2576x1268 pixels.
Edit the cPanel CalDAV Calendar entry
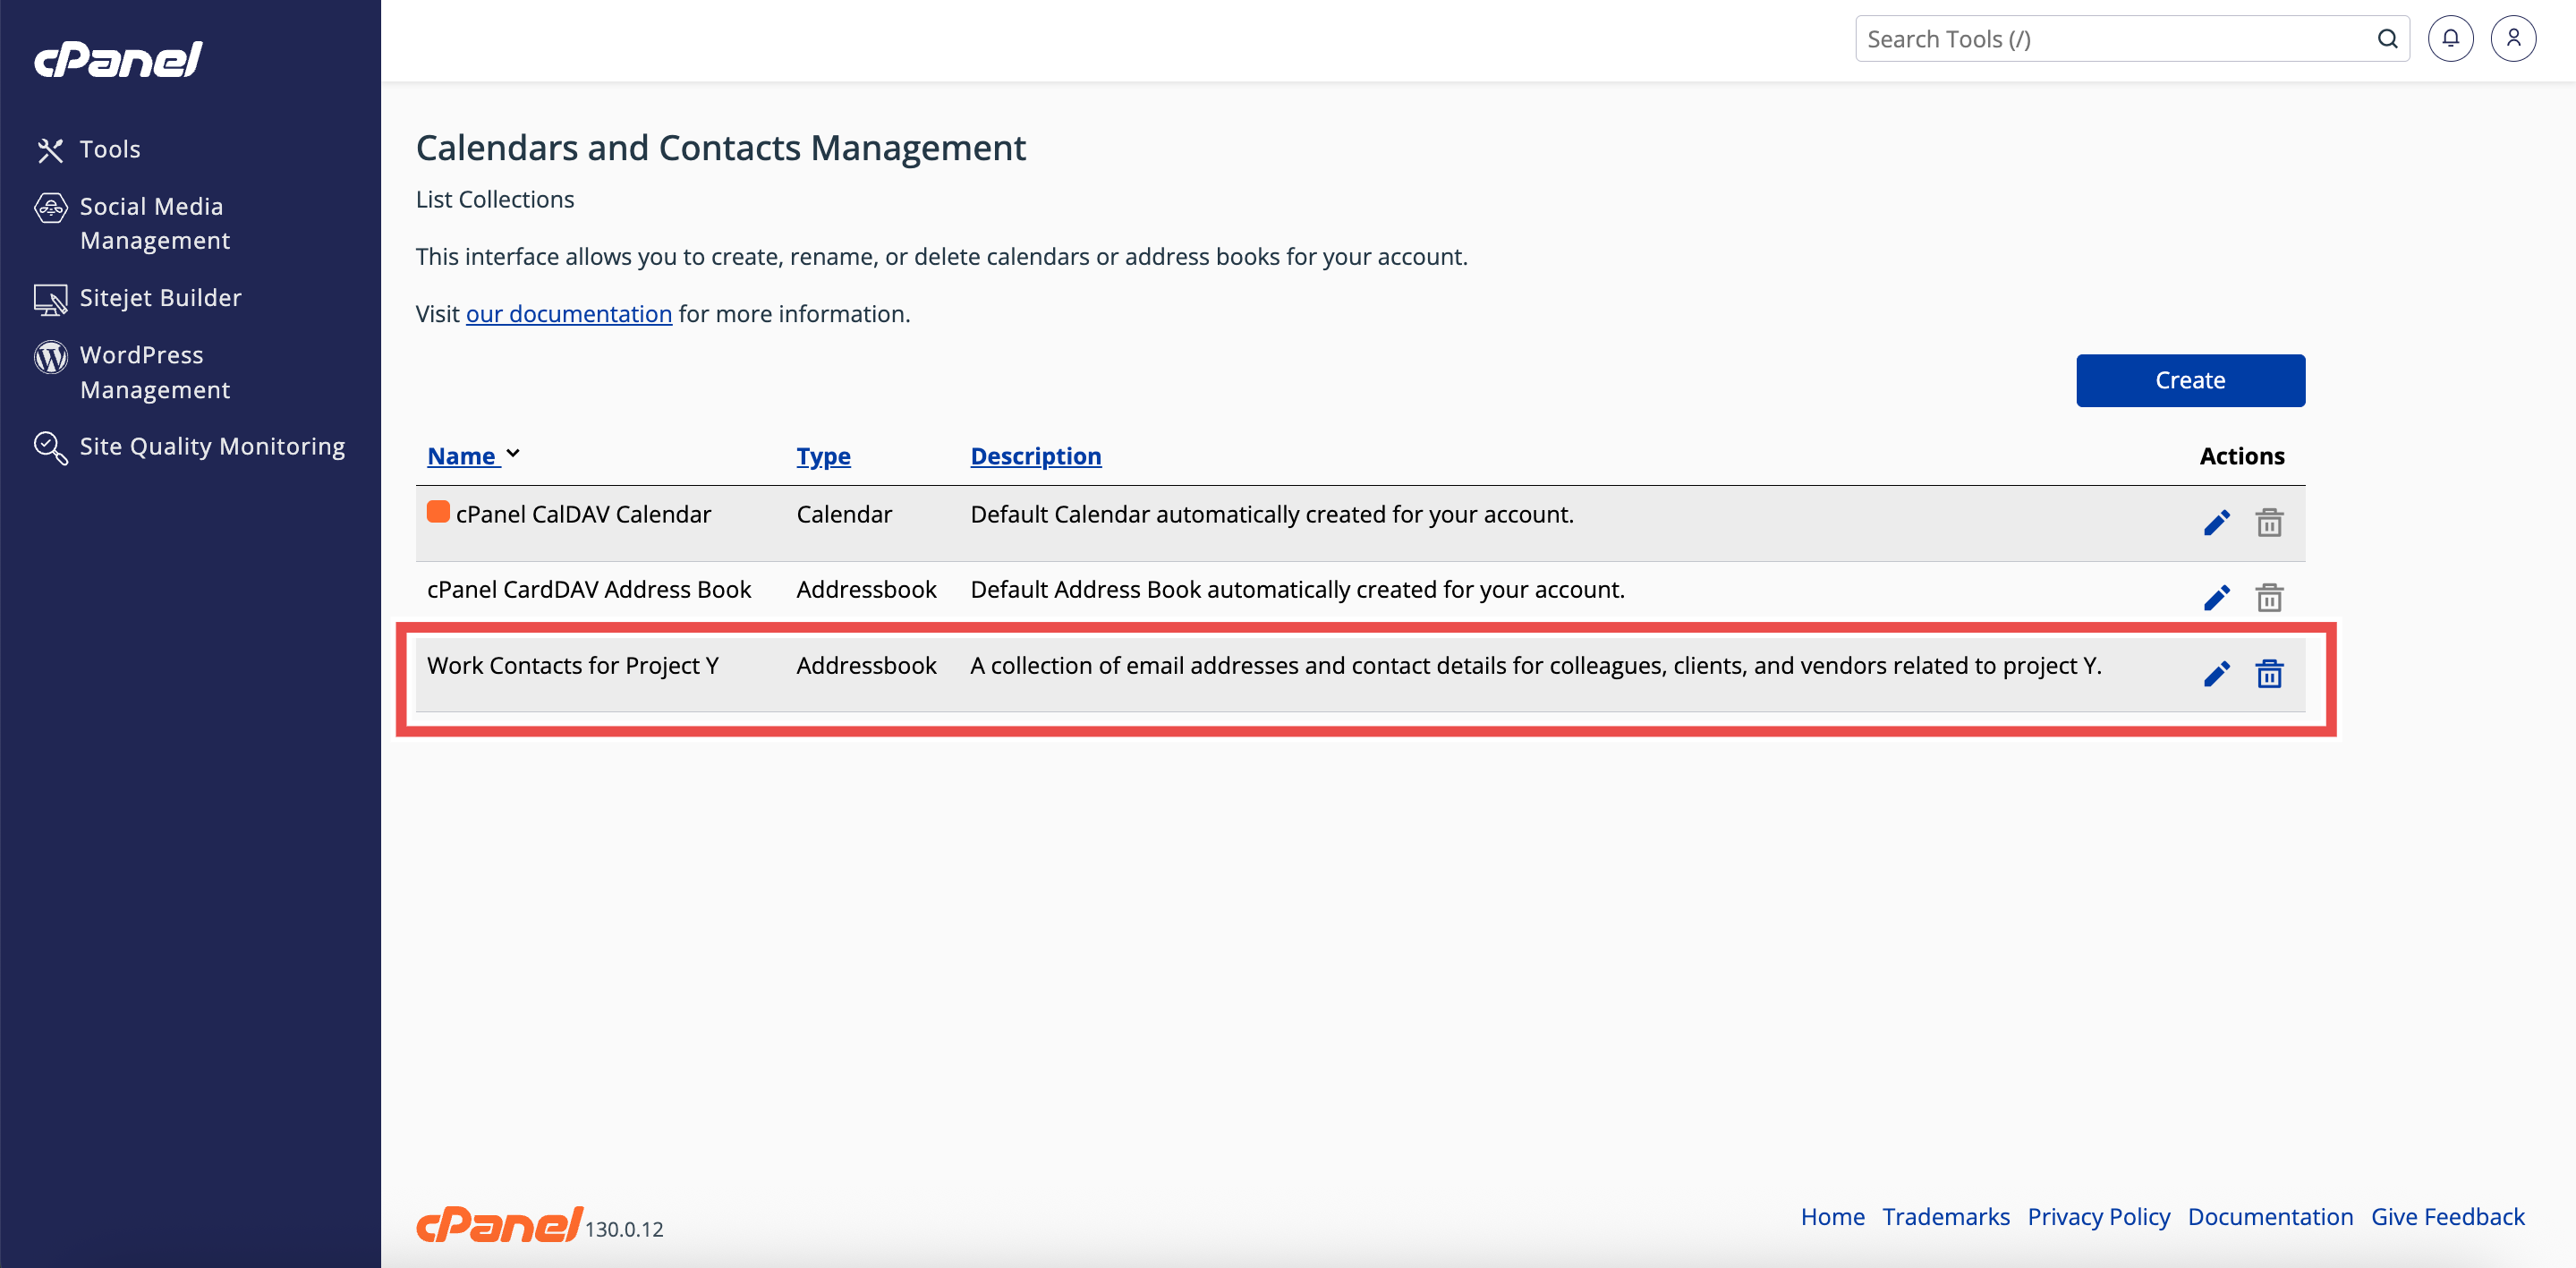[2216, 523]
